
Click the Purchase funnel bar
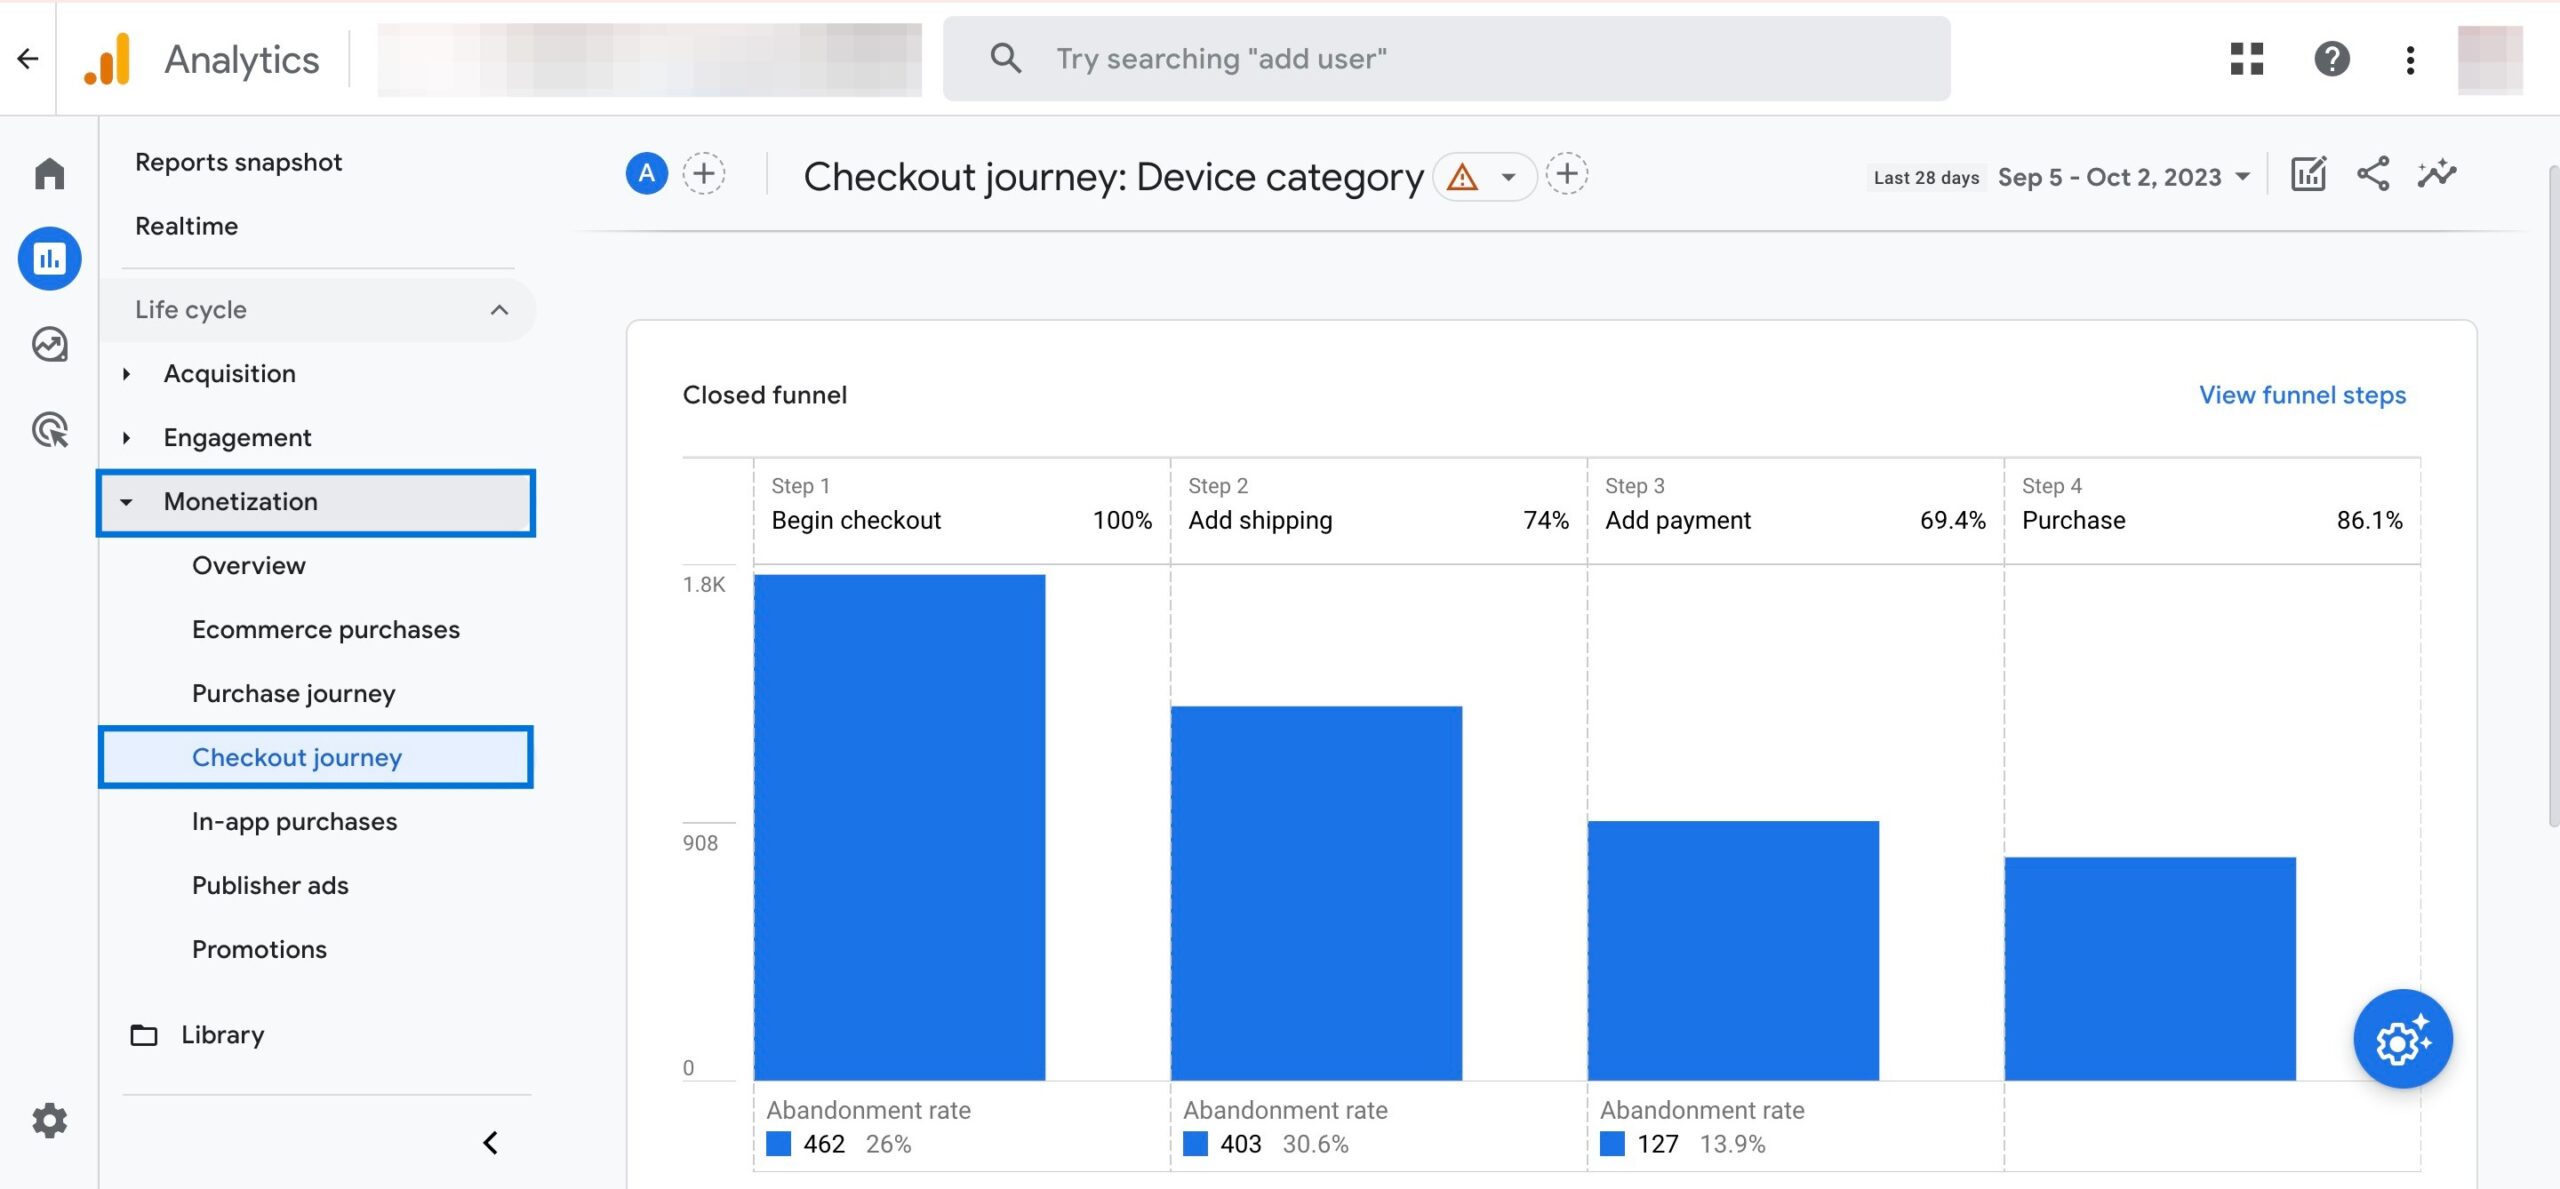(x=2150, y=968)
